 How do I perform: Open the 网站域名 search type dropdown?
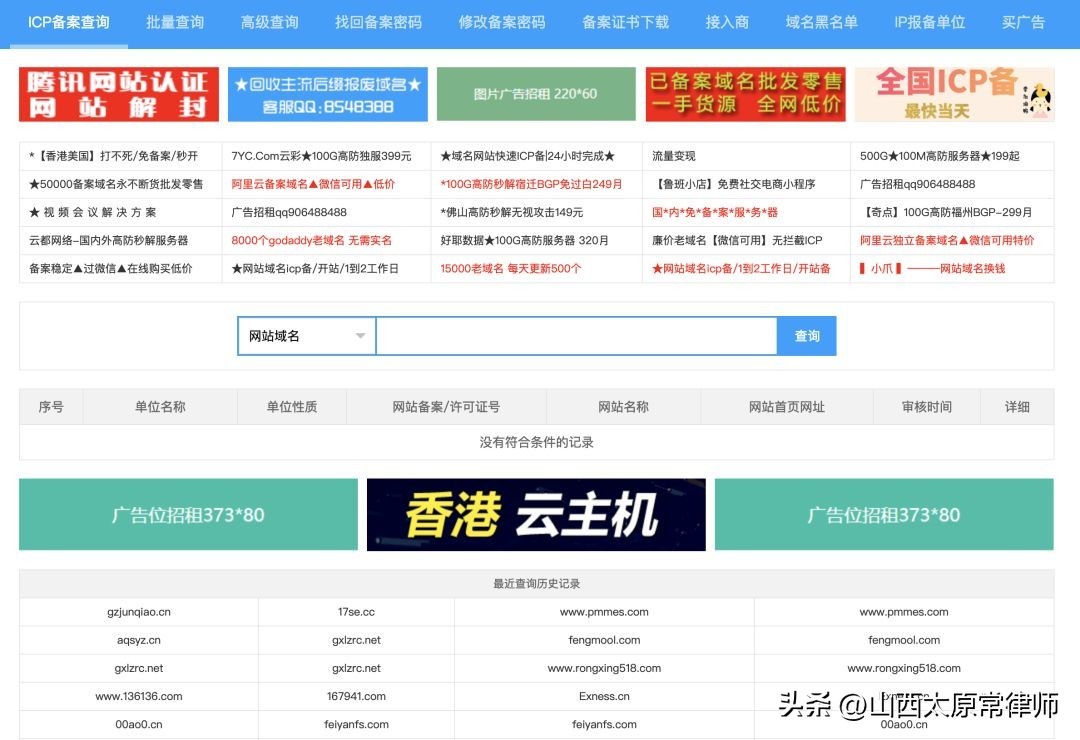tap(303, 336)
